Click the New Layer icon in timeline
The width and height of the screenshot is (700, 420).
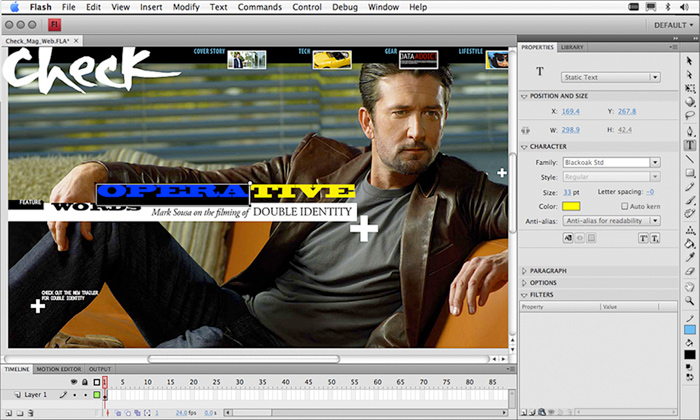click(x=8, y=413)
